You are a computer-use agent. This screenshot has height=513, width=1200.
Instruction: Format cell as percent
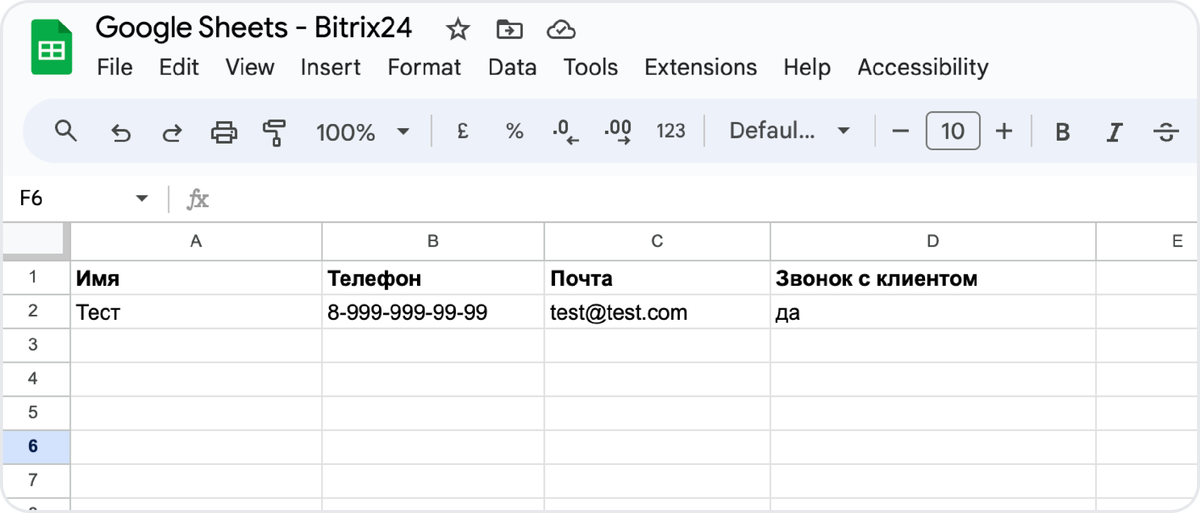[x=514, y=131]
